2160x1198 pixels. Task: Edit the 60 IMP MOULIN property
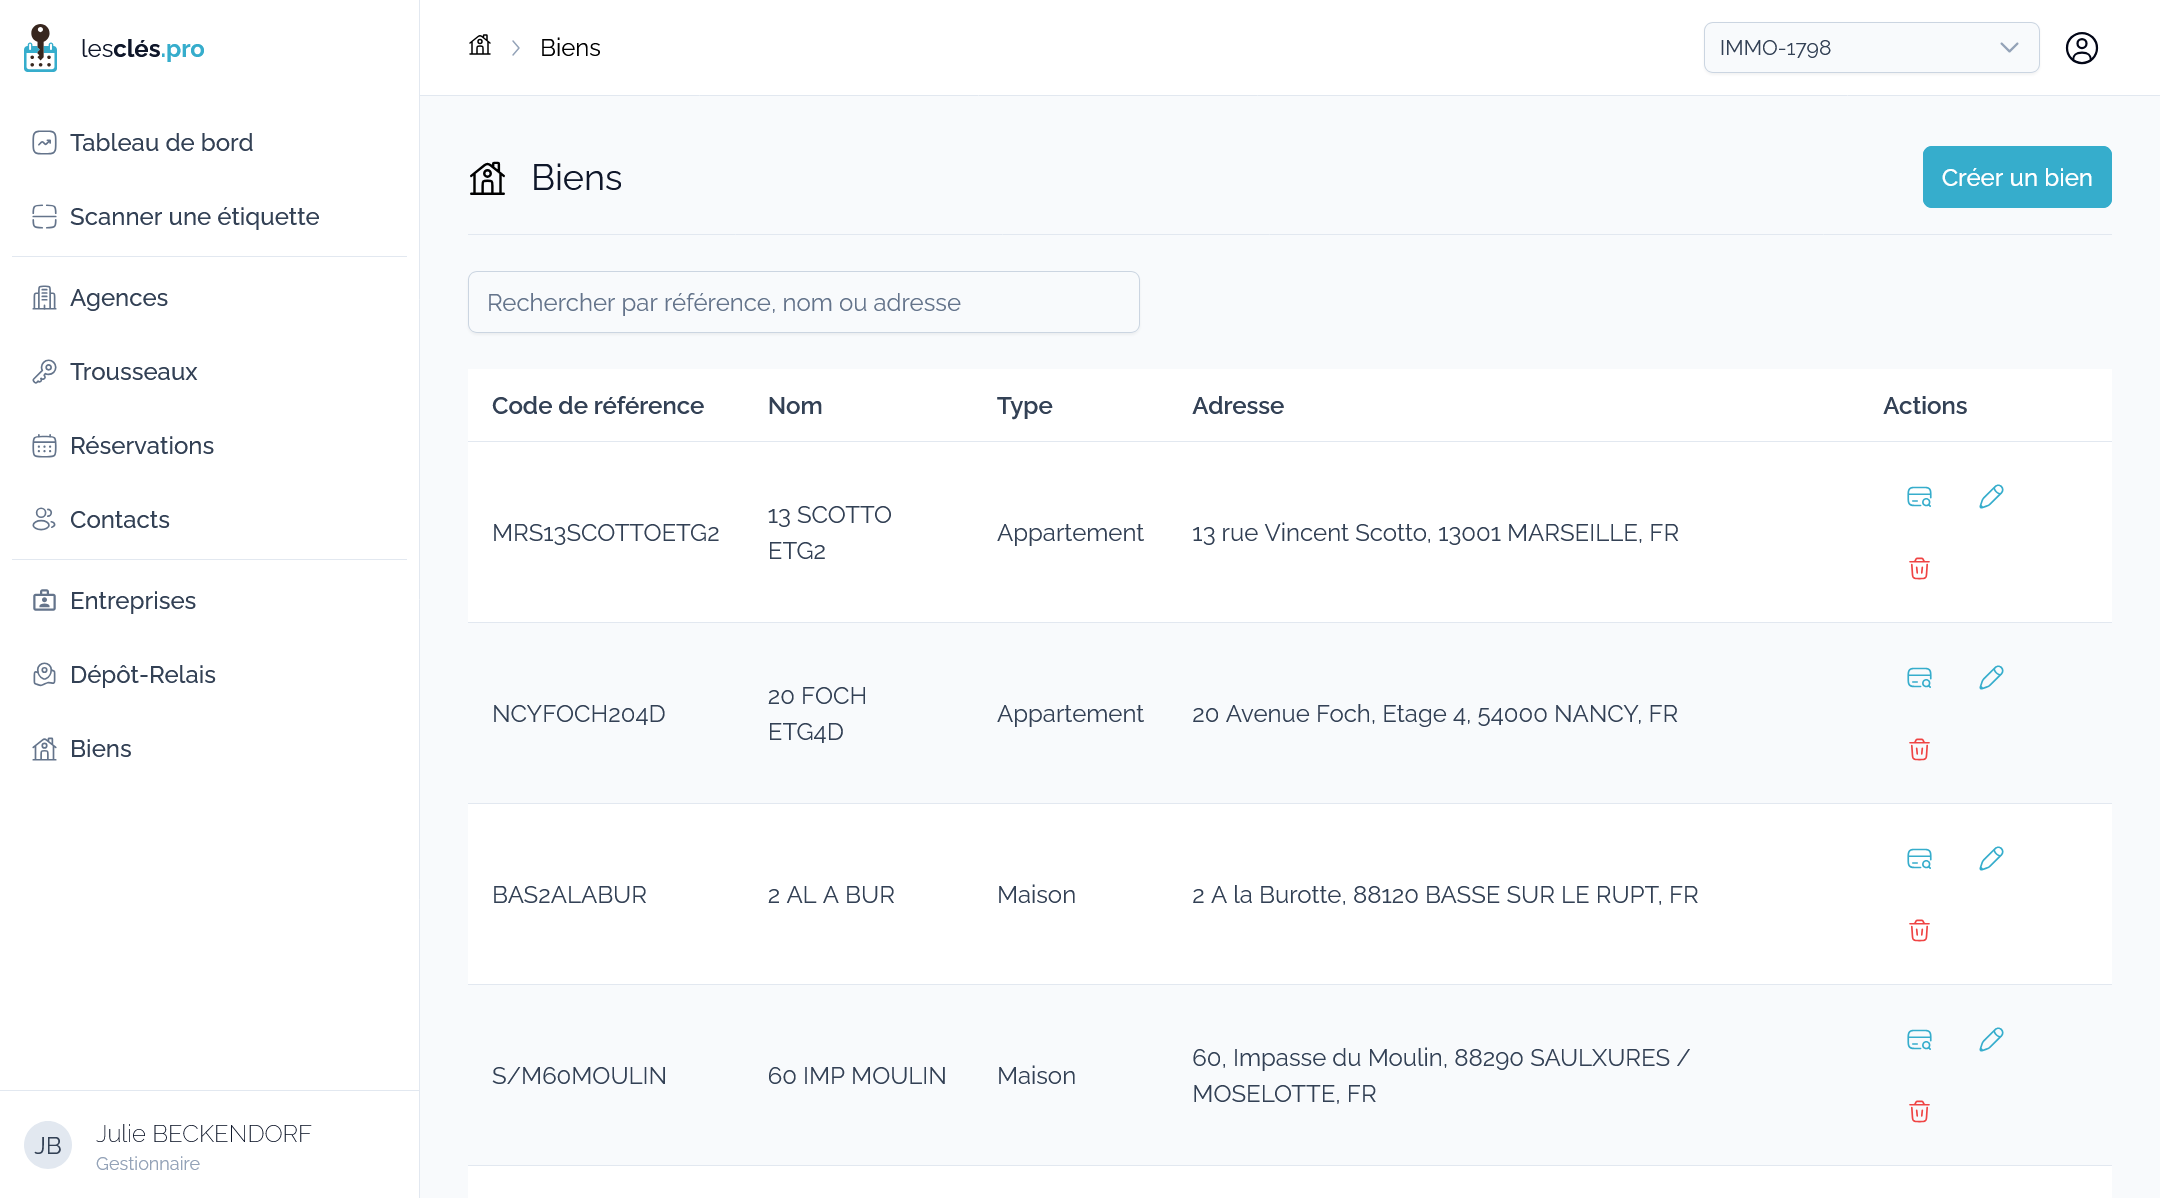click(1991, 1040)
